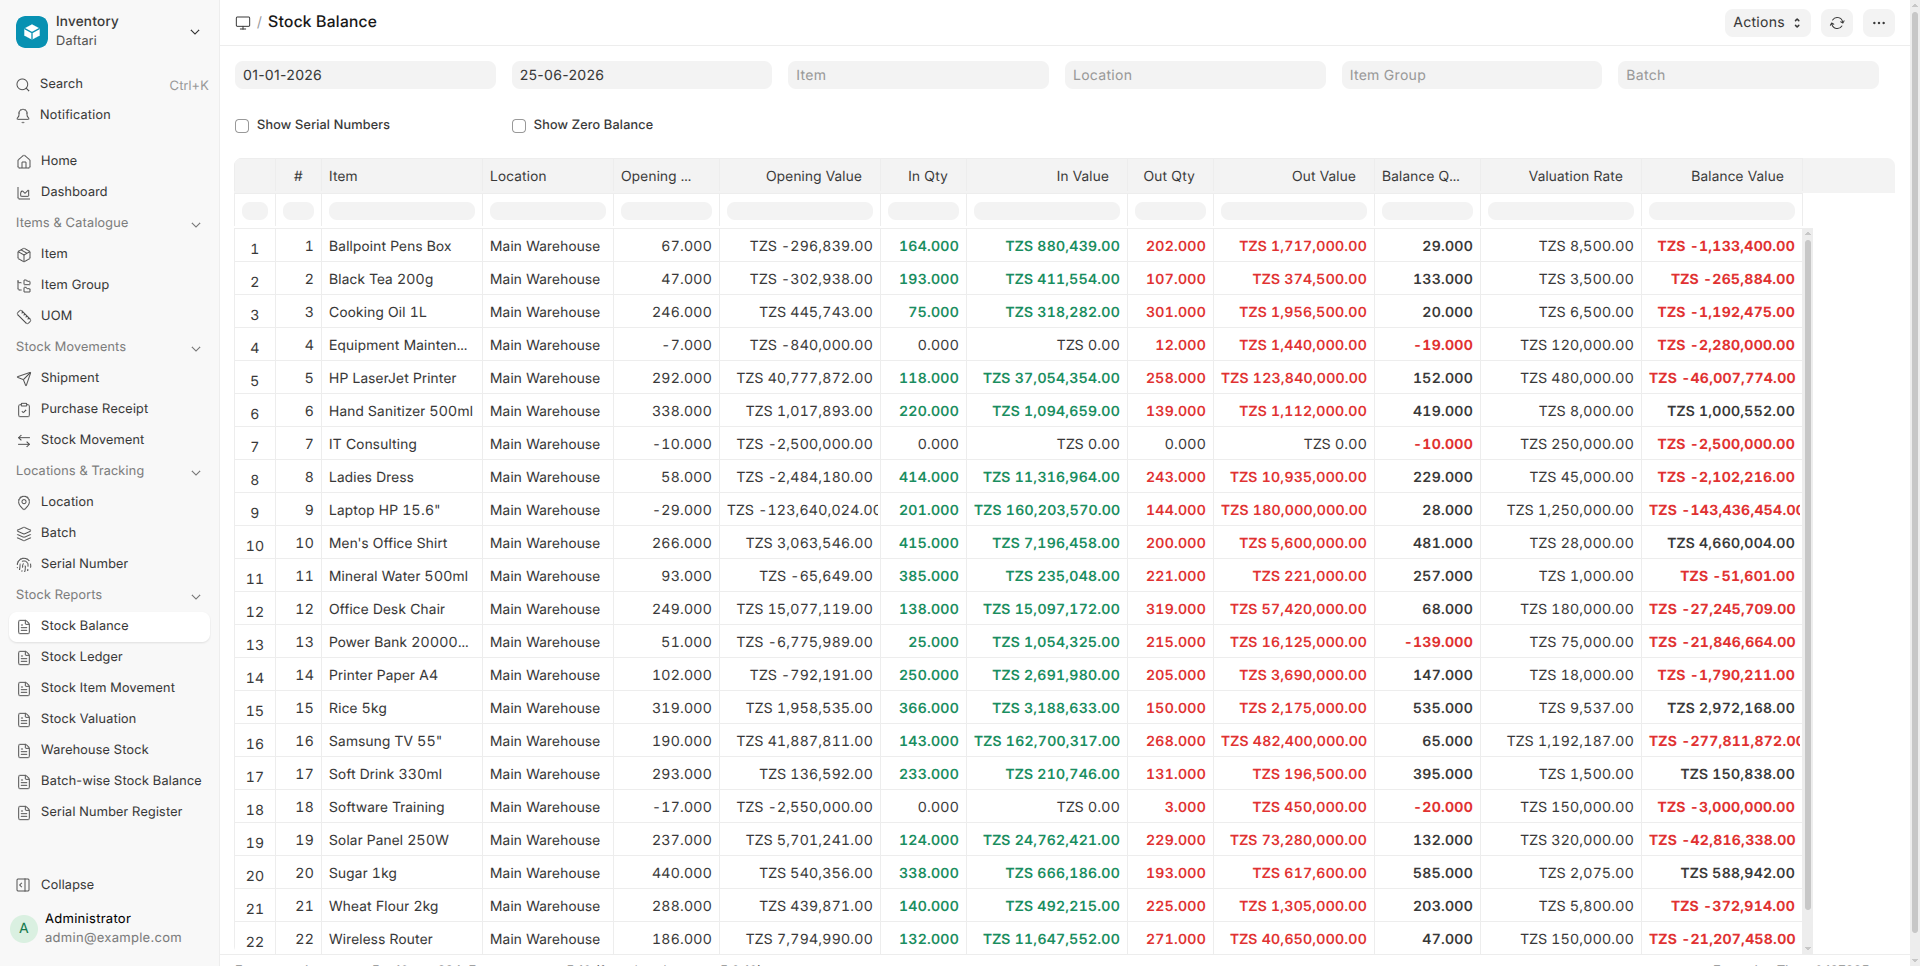Click the Batch filter input
This screenshot has width=1920, height=966.
1748,75
